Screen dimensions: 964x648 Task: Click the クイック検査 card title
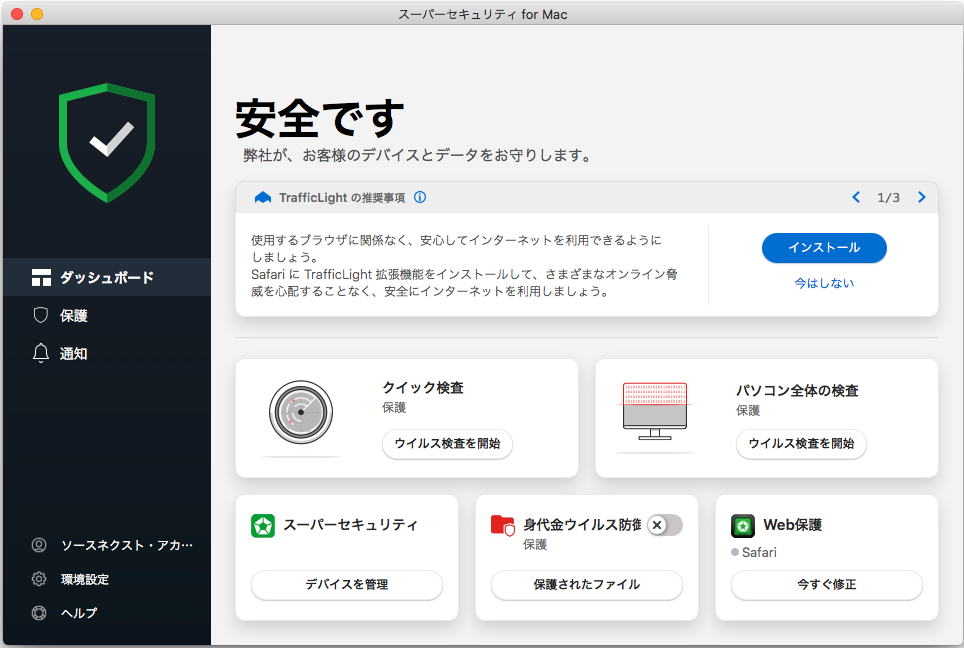point(423,387)
